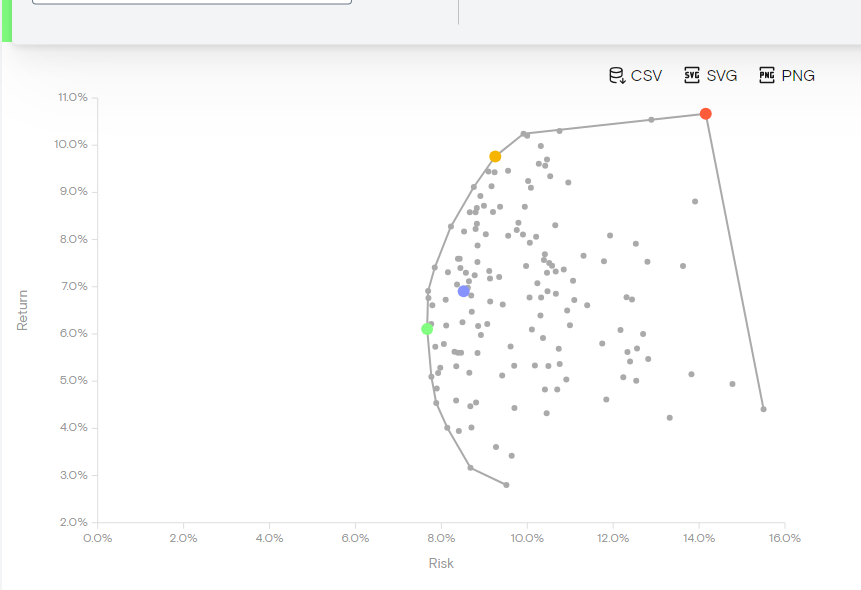Click the SVG text label
The height and width of the screenshot is (590, 861).
click(722, 76)
